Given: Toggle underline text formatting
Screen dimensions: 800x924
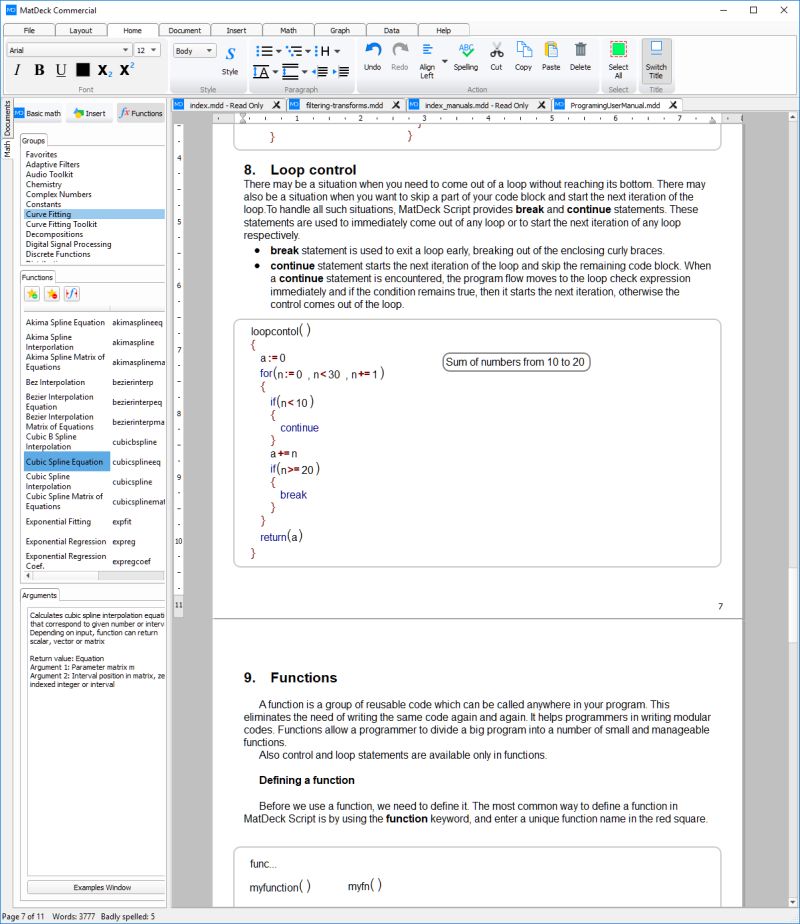Looking at the screenshot, I should pos(61,70).
